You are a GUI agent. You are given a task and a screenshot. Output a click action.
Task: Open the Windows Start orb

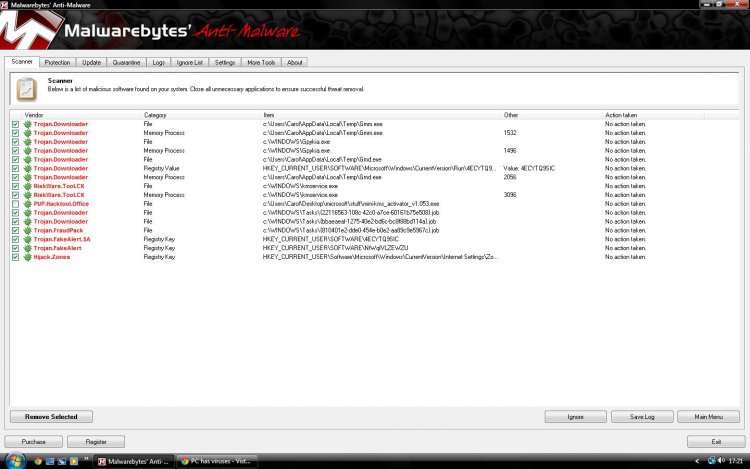(15, 461)
